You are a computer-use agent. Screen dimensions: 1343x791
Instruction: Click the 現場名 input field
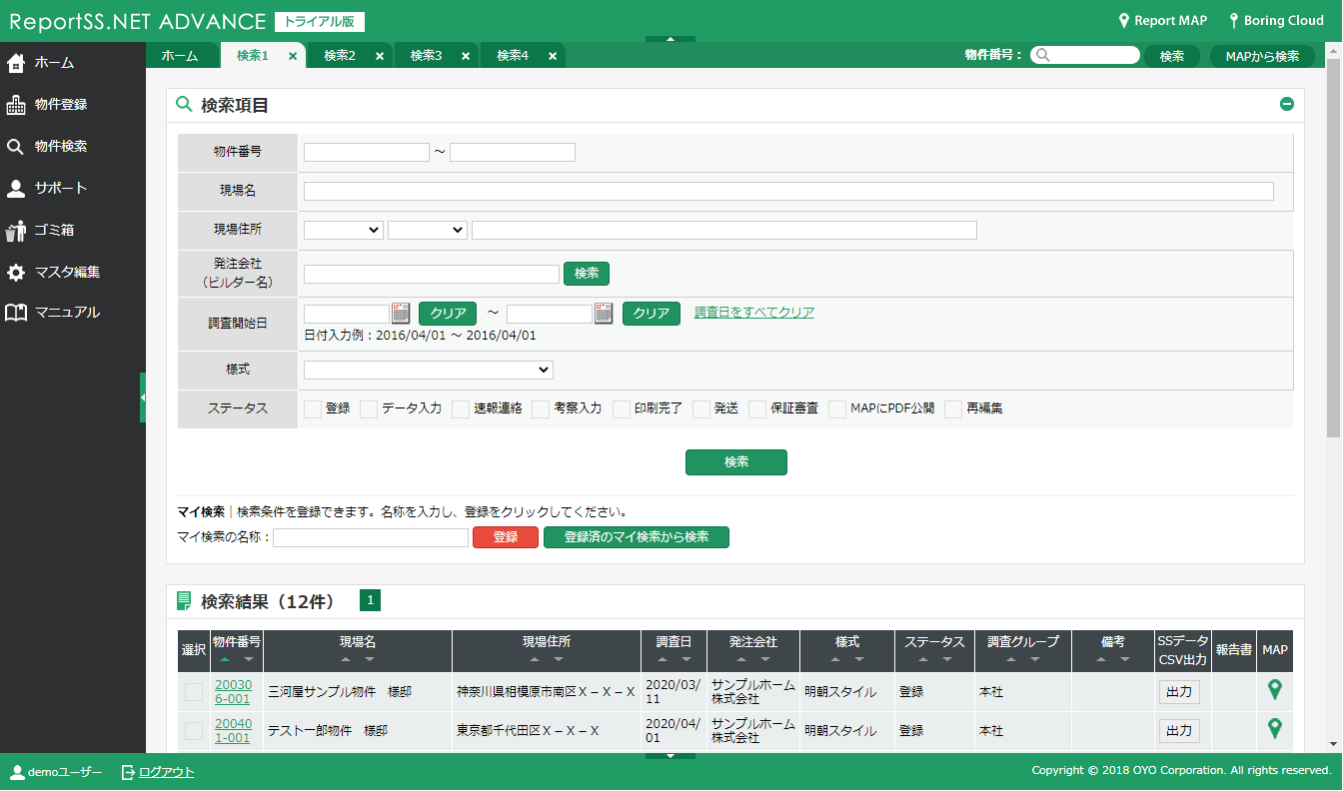pyautogui.click(x=789, y=191)
